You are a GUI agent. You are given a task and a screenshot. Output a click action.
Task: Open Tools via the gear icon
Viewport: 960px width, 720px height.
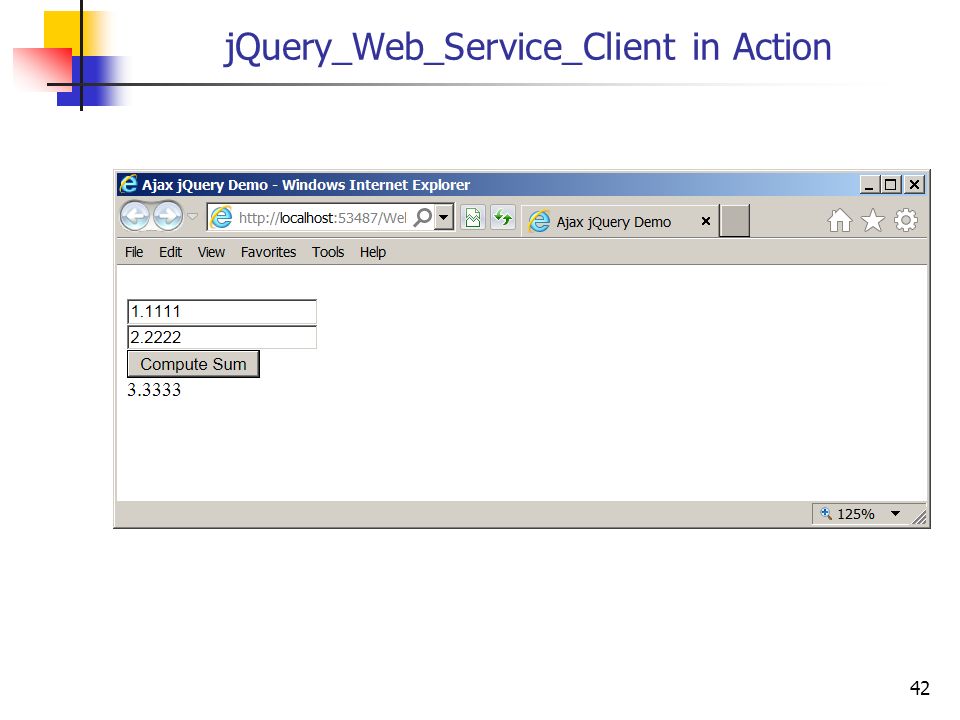point(906,220)
